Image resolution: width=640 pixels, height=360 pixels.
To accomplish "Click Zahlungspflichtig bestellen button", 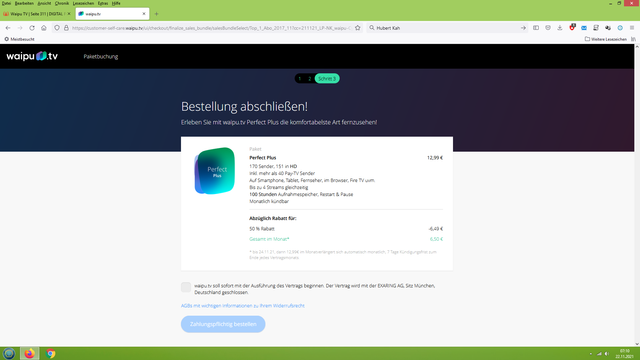I will click(223, 324).
